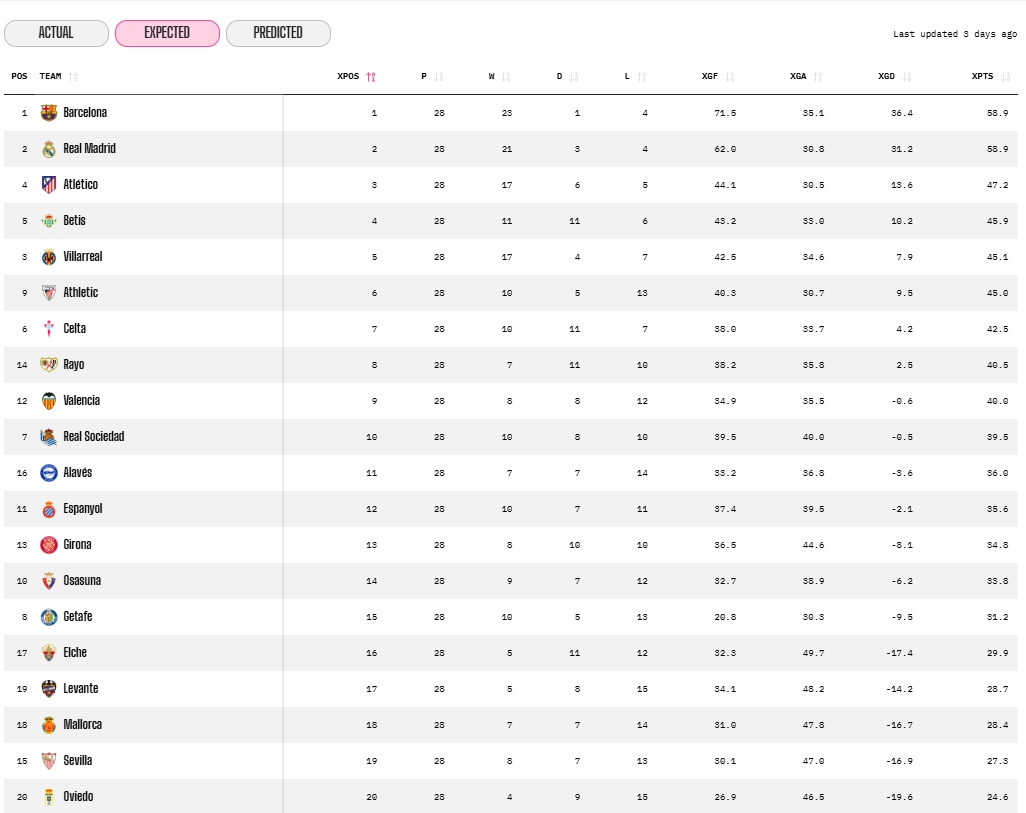The image size is (1026, 813).
Task: Click the Valencia club badge
Action: [47, 400]
